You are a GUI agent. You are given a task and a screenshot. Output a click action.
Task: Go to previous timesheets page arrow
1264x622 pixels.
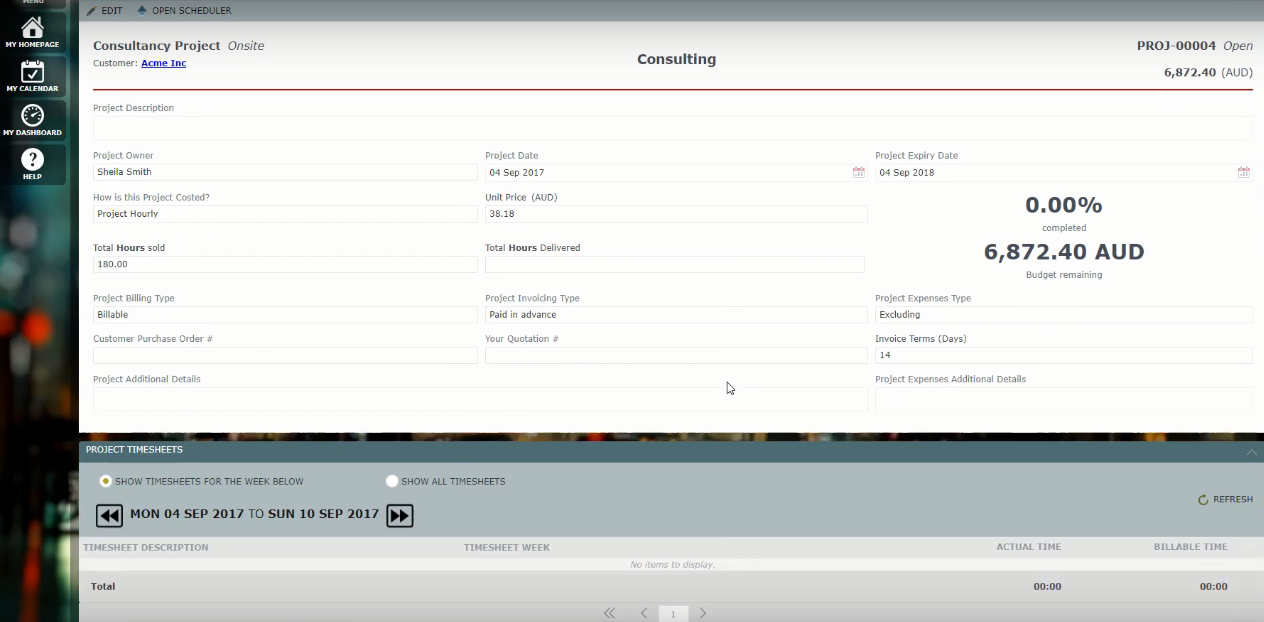click(643, 613)
